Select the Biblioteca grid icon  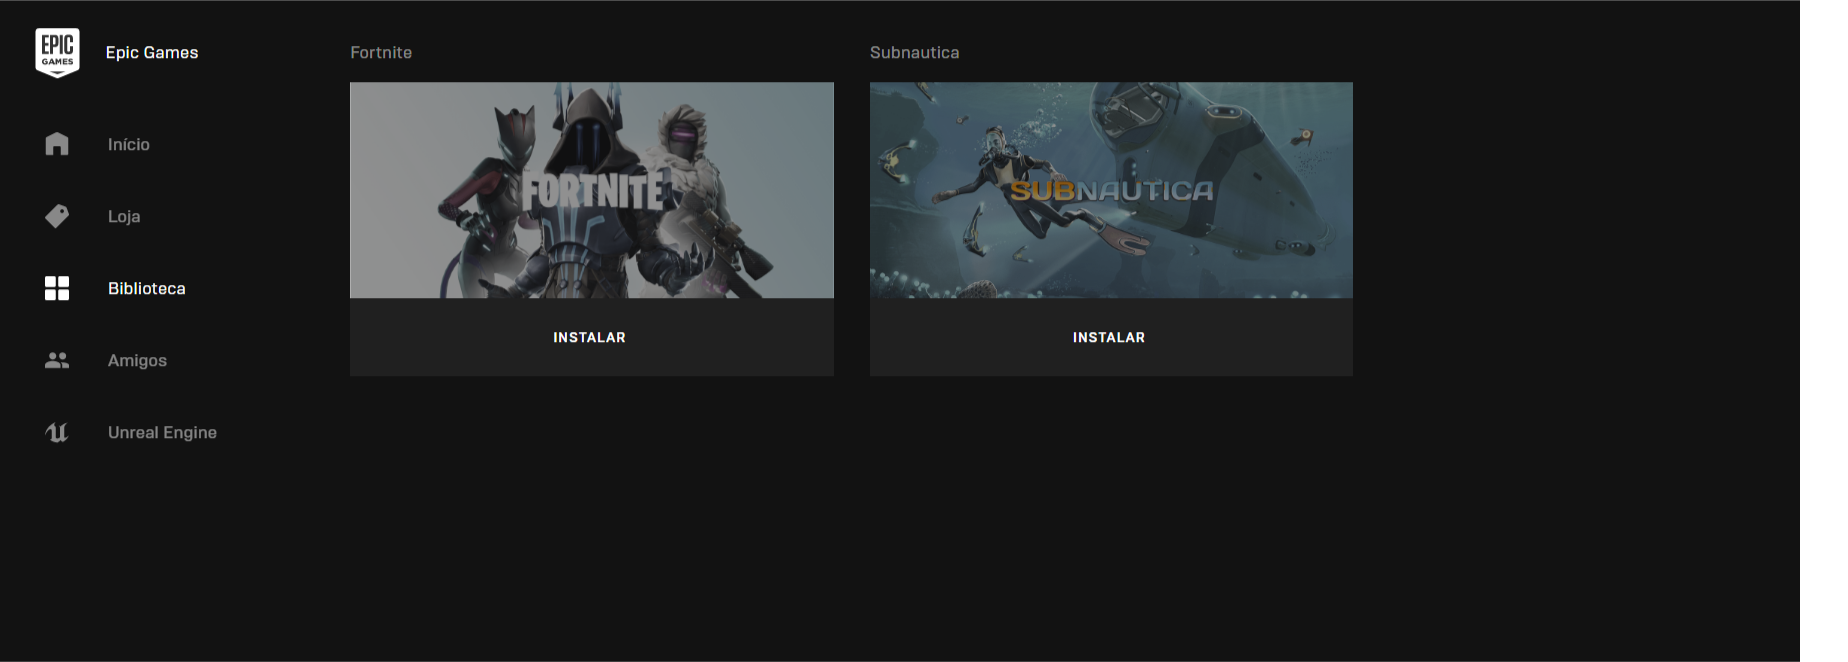[x=57, y=288]
